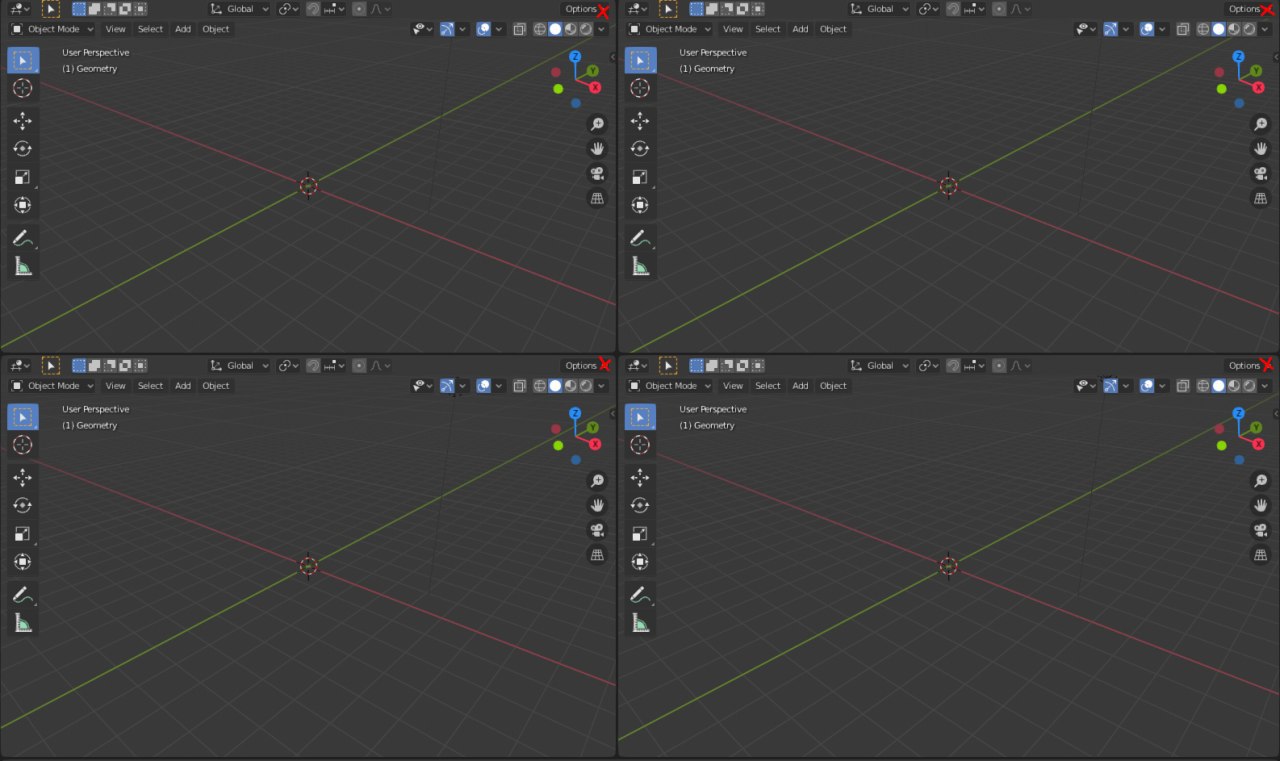Select the Select Box tool in top-left viewport

[x=23, y=60]
